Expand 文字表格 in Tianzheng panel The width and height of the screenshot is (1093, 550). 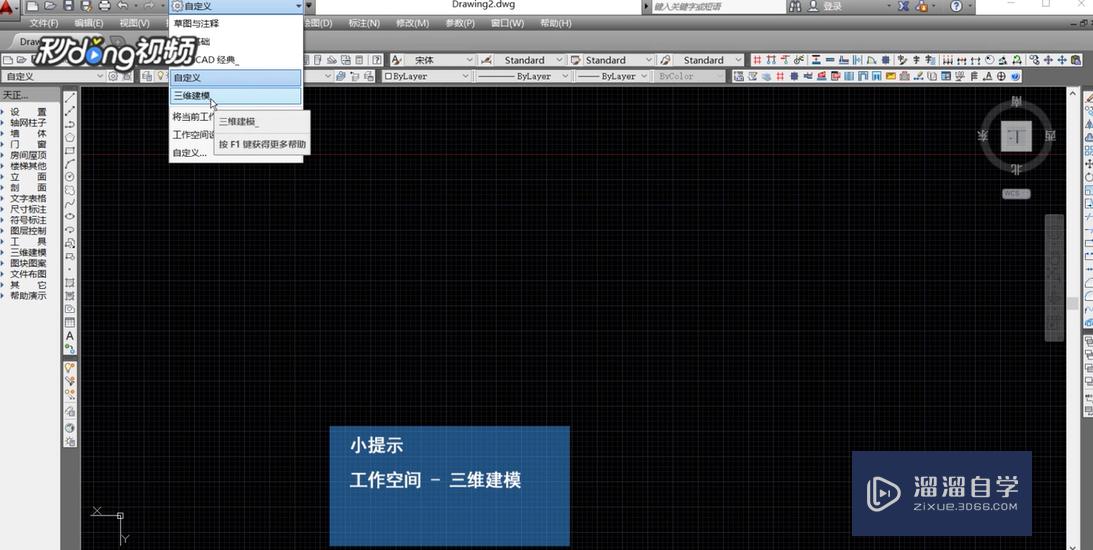point(28,199)
